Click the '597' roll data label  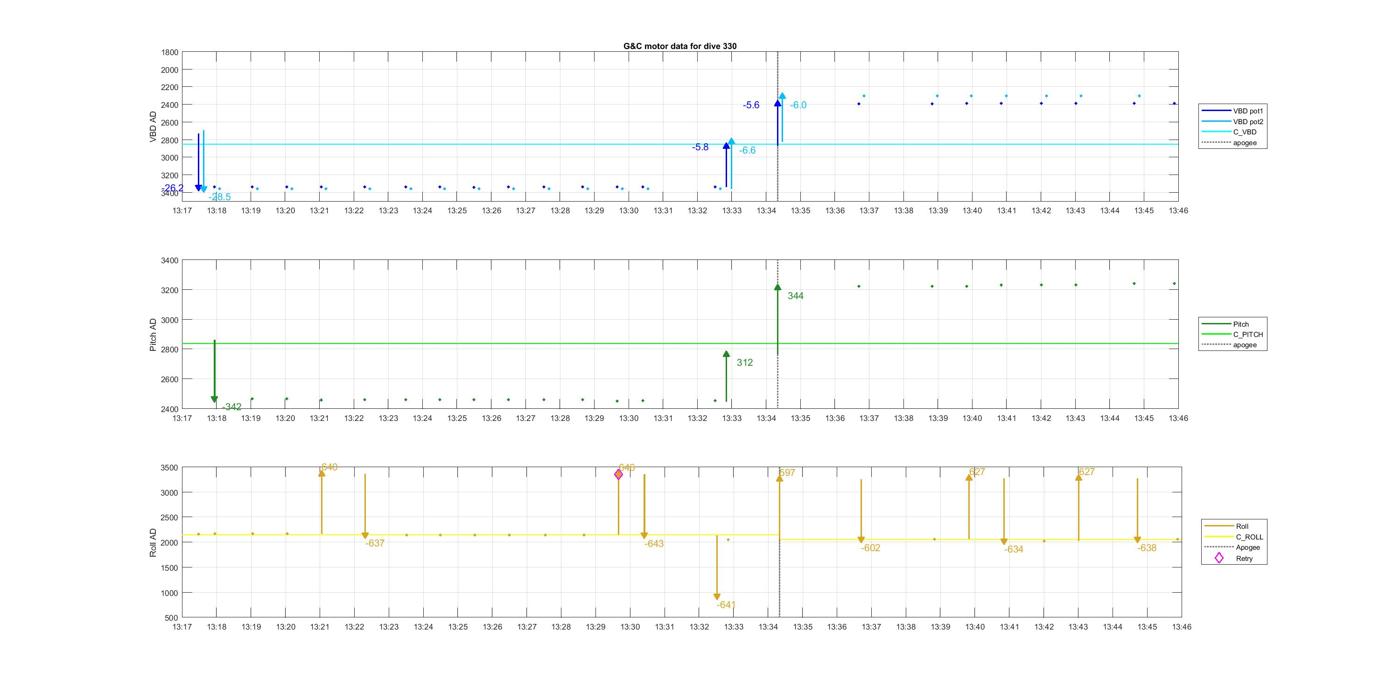coord(788,473)
